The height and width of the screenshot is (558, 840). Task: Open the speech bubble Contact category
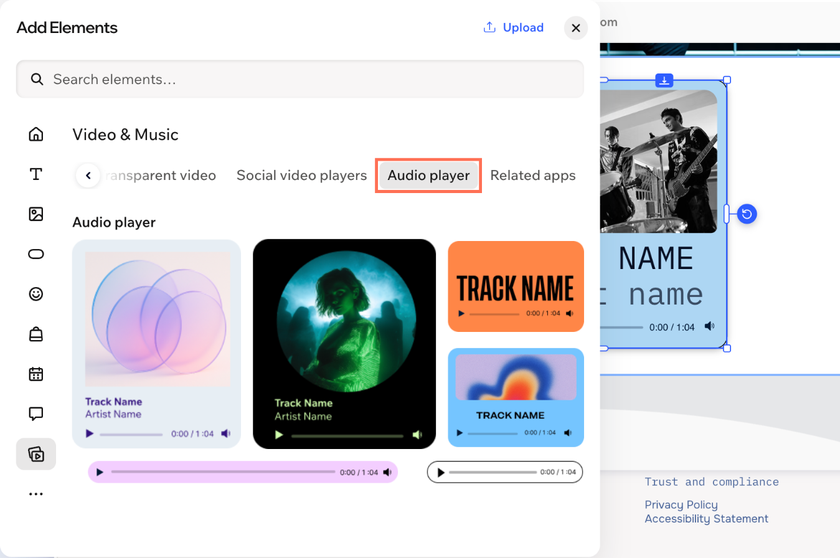click(36, 413)
